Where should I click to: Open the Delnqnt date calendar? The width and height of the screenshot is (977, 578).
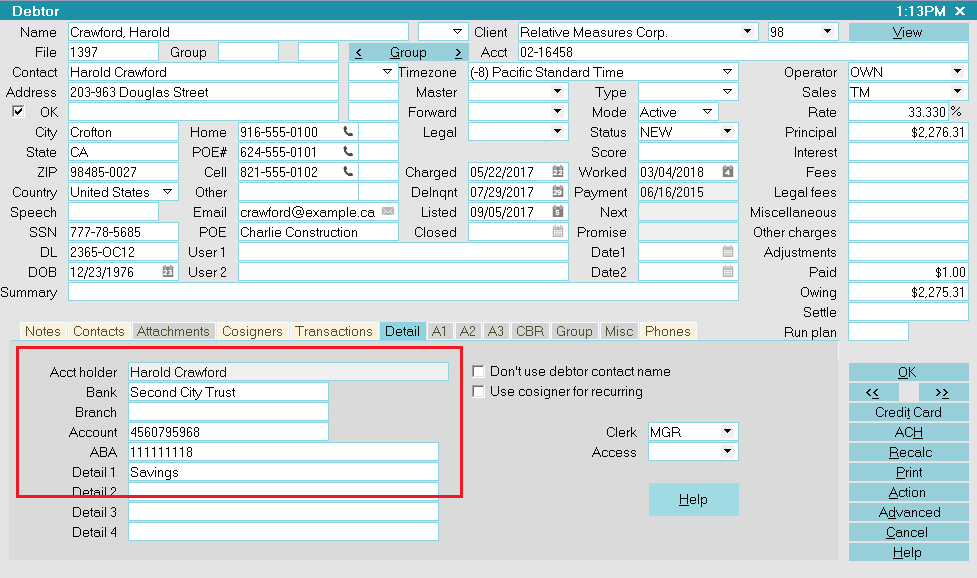558,192
